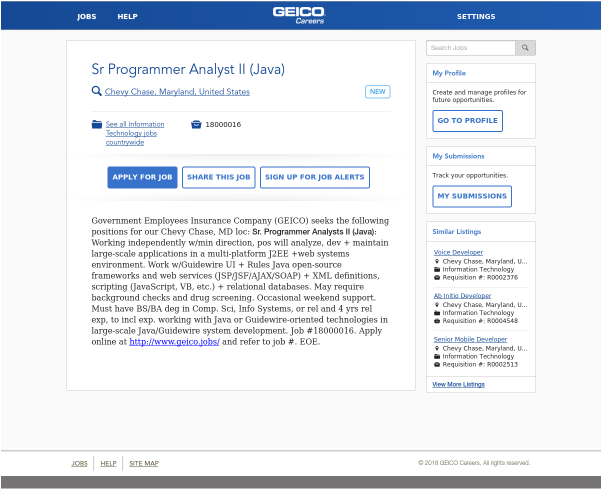The height and width of the screenshot is (489, 601).
Task: Click the job number 18000016
Action: click(223, 125)
